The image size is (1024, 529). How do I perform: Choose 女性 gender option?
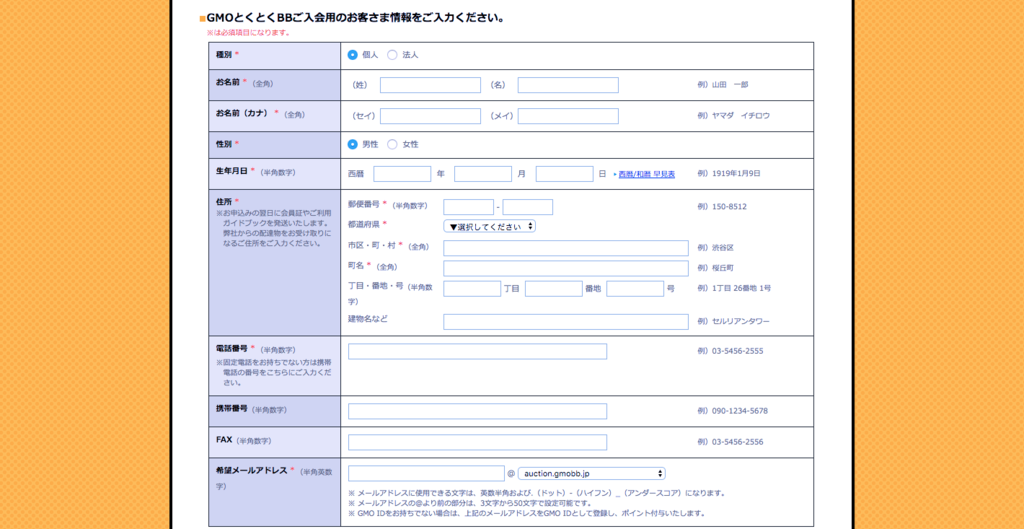392,144
